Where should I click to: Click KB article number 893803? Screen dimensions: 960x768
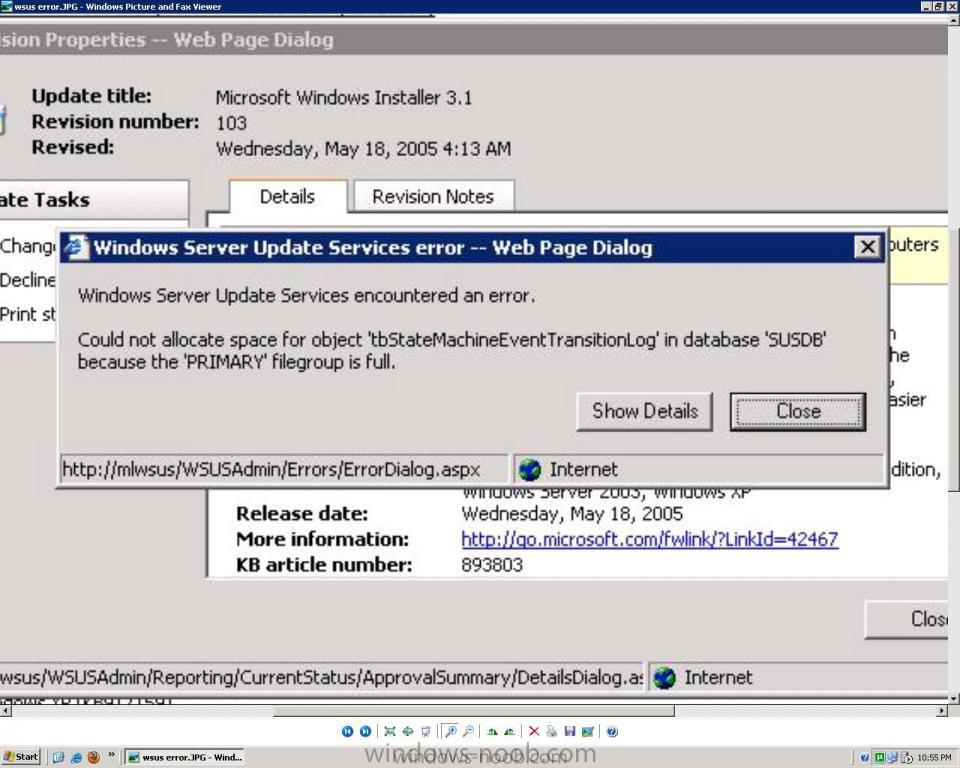(x=492, y=565)
